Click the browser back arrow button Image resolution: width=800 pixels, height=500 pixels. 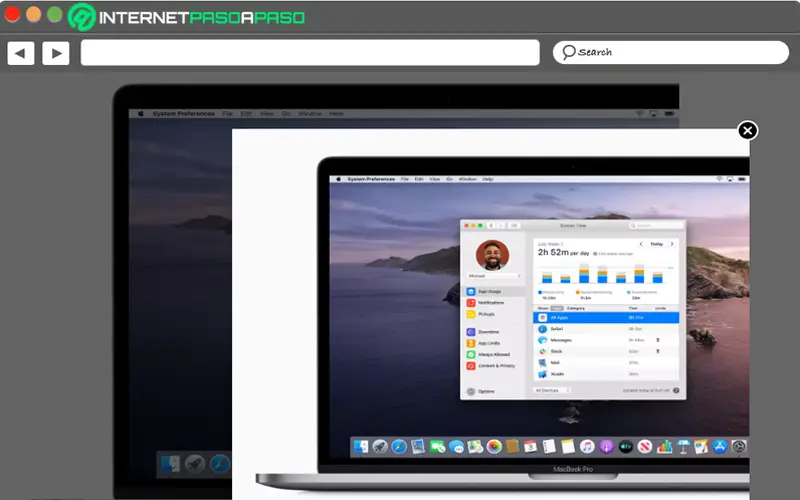point(20,53)
